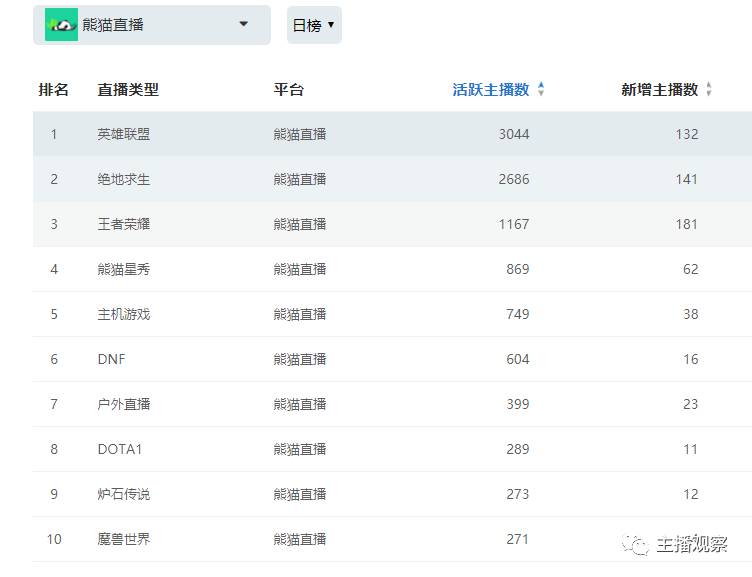Select the DNF category row

(x=112, y=359)
